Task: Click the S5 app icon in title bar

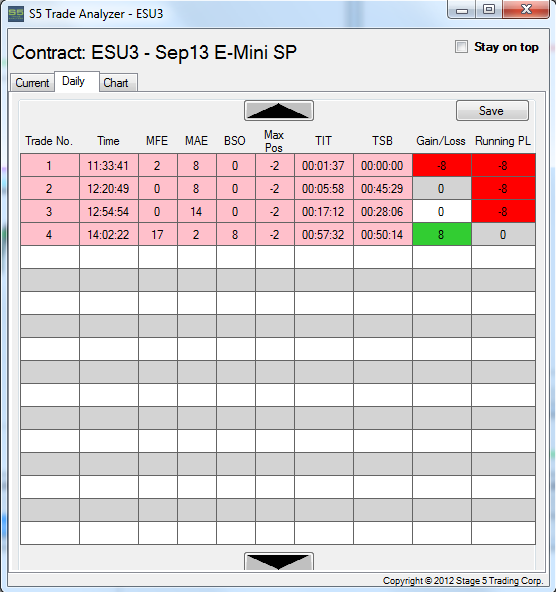Action: 16,14
